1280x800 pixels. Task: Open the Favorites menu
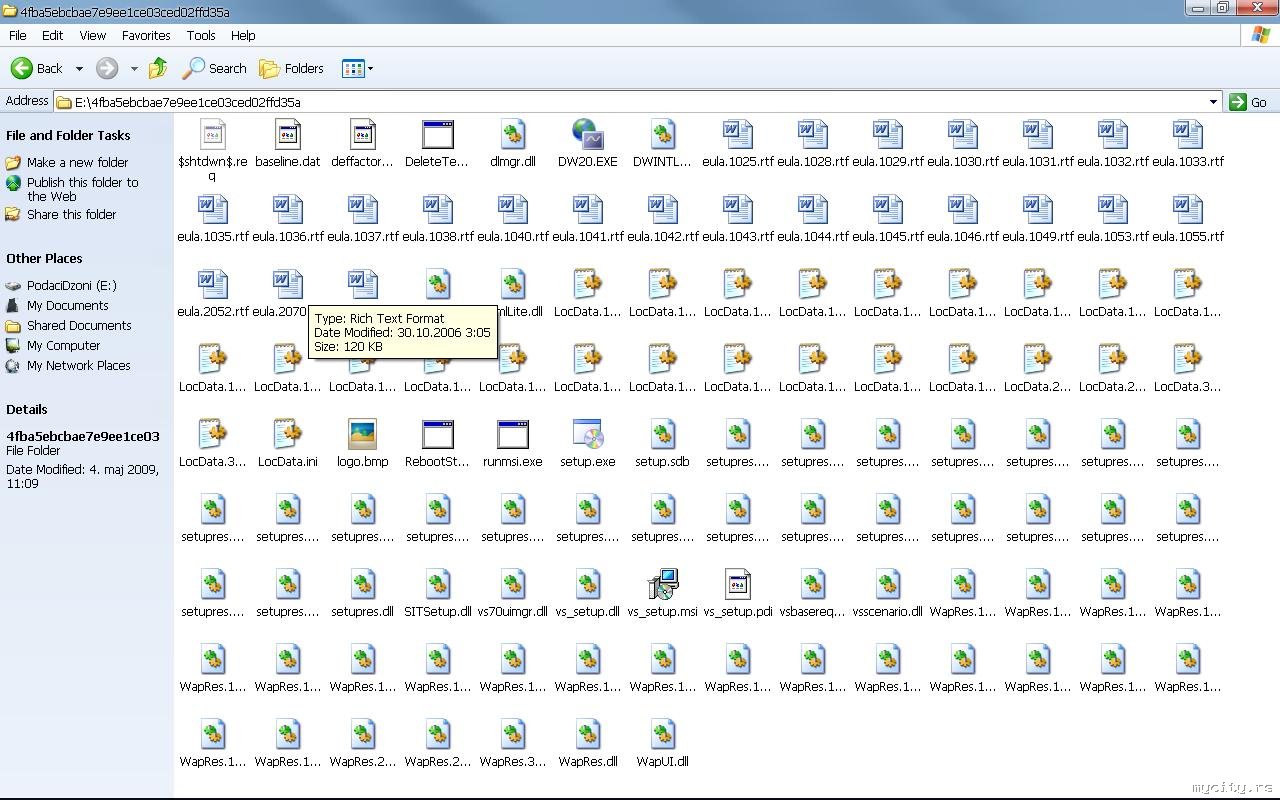146,35
